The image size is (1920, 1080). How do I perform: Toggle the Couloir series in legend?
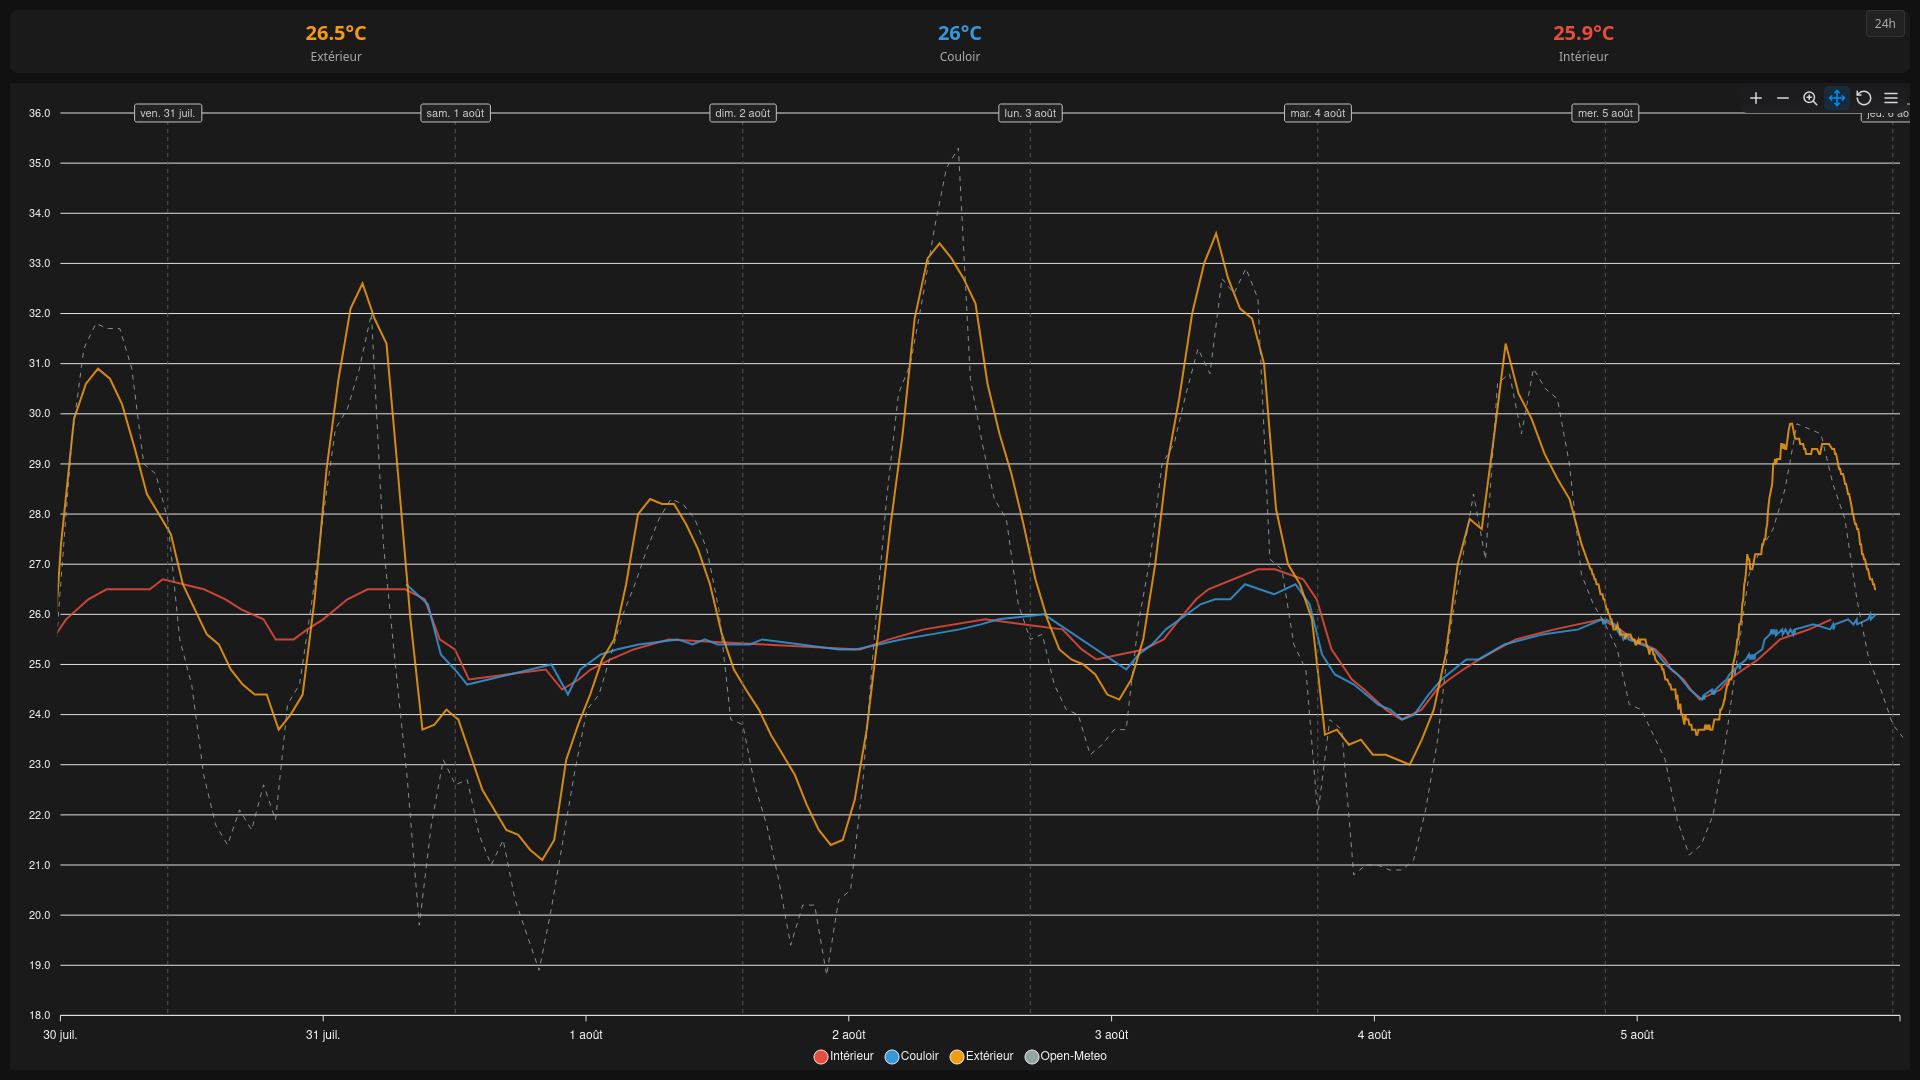(912, 1056)
